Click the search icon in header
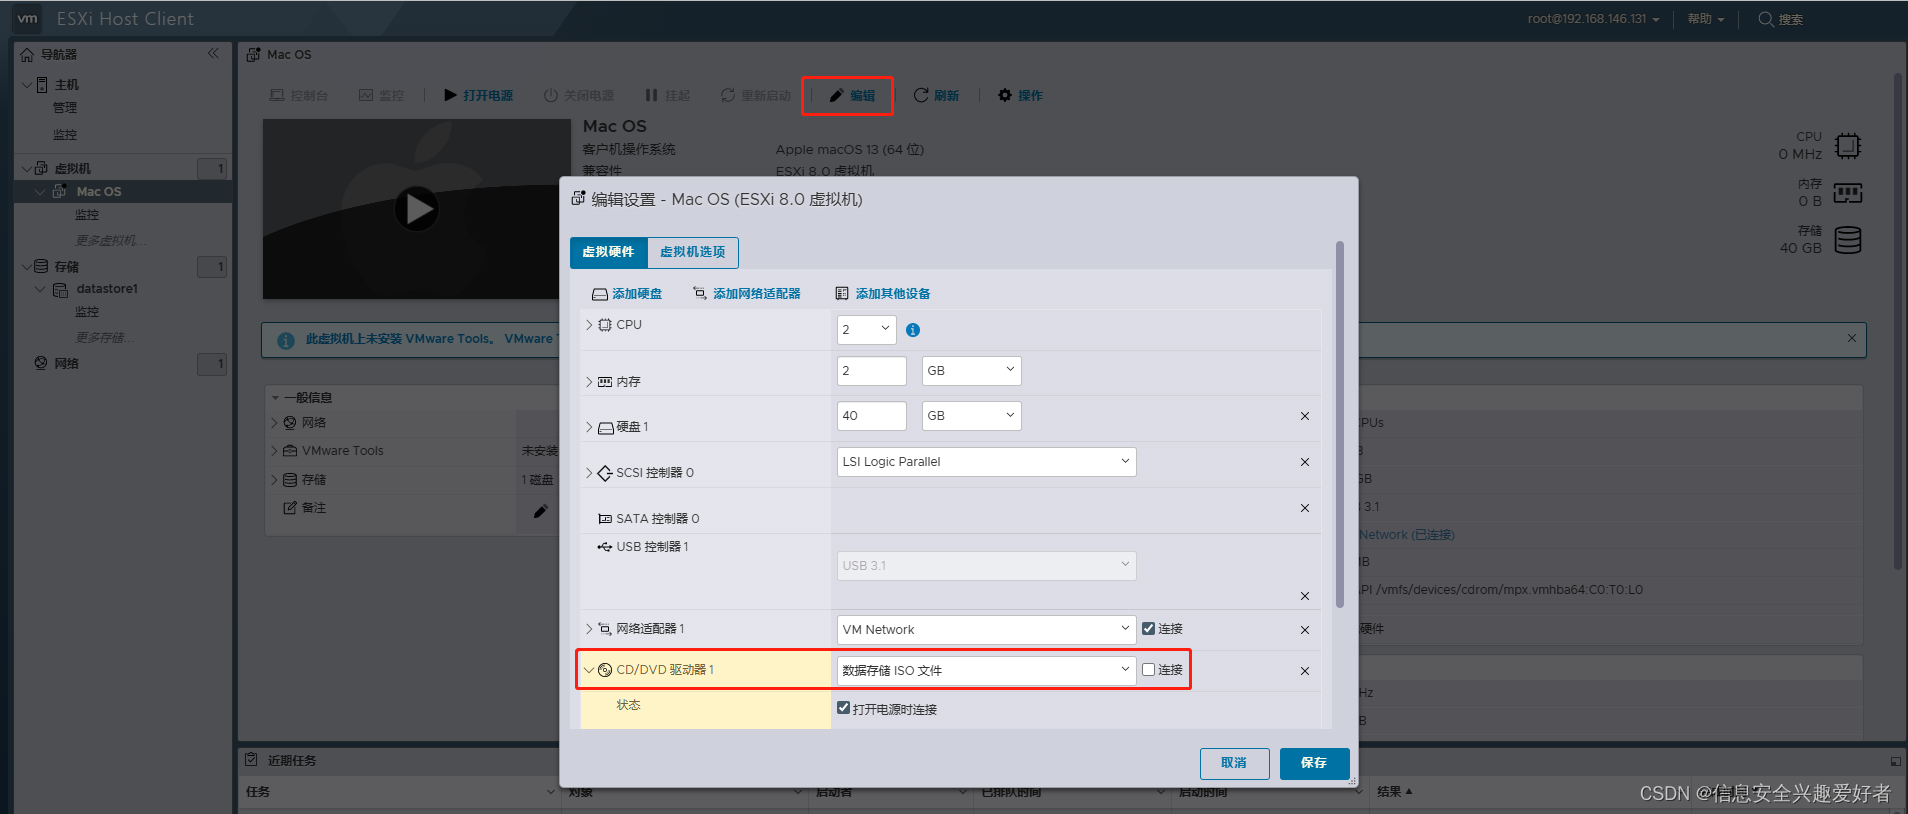The image size is (1908, 814). pyautogui.click(x=1766, y=19)
